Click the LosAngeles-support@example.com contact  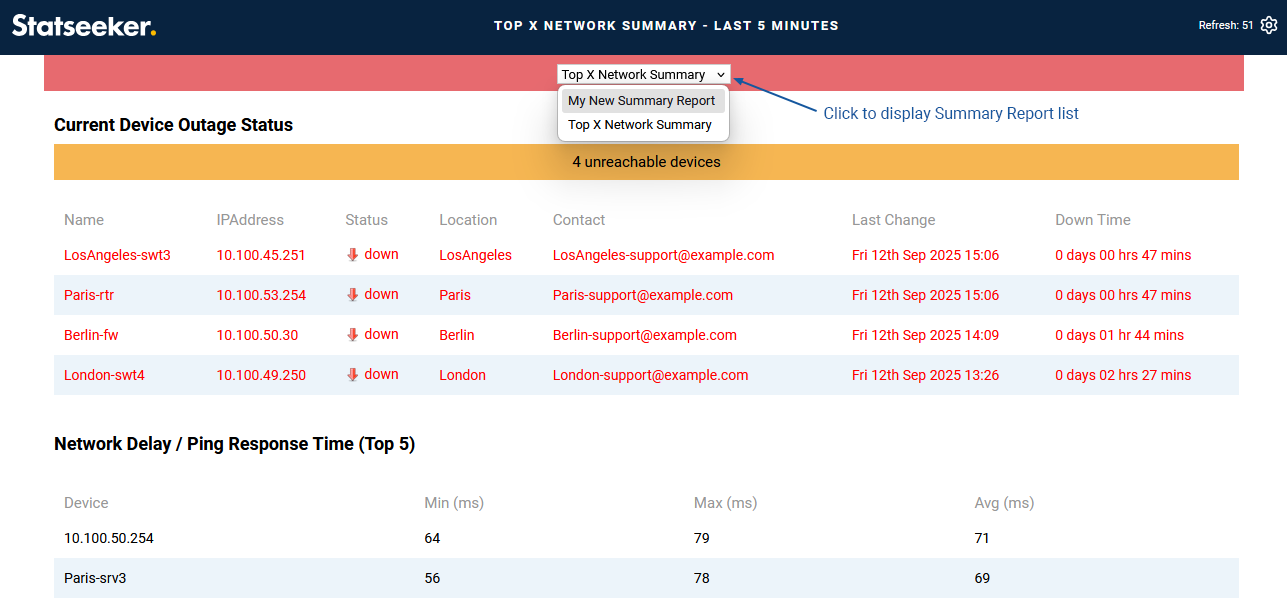tap(663, 255)
